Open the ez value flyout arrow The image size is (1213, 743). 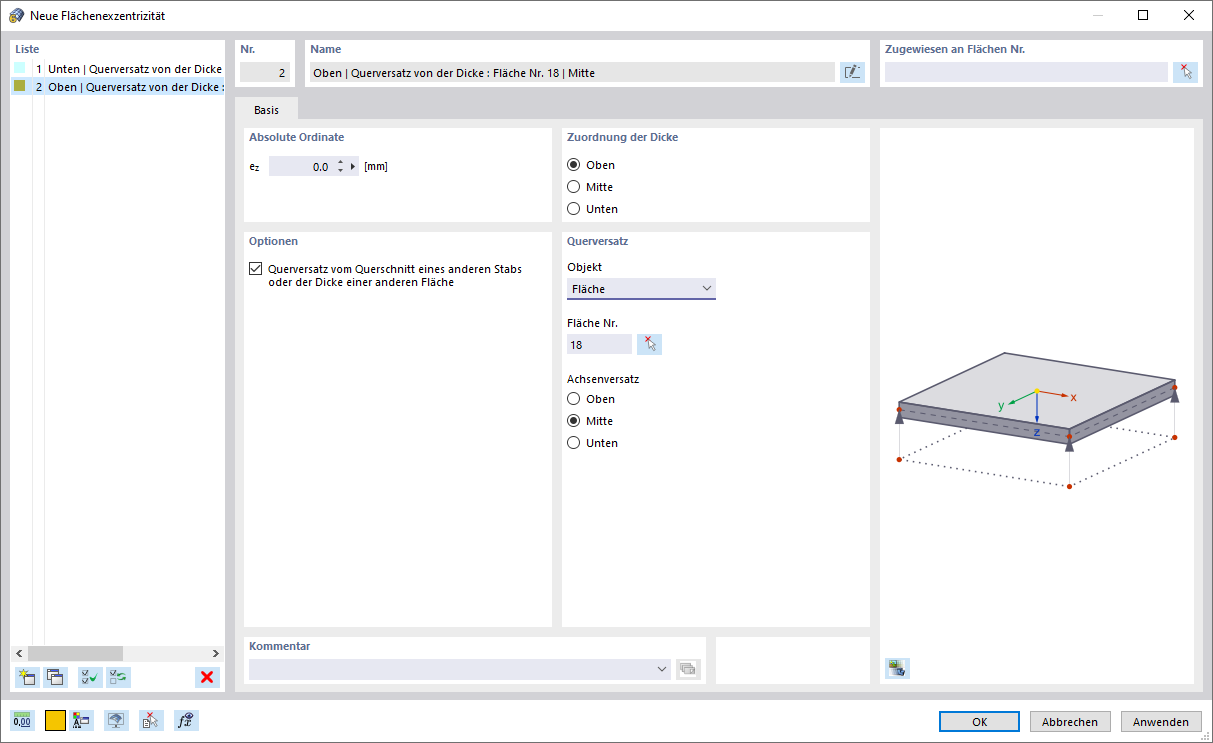[353, 167]
